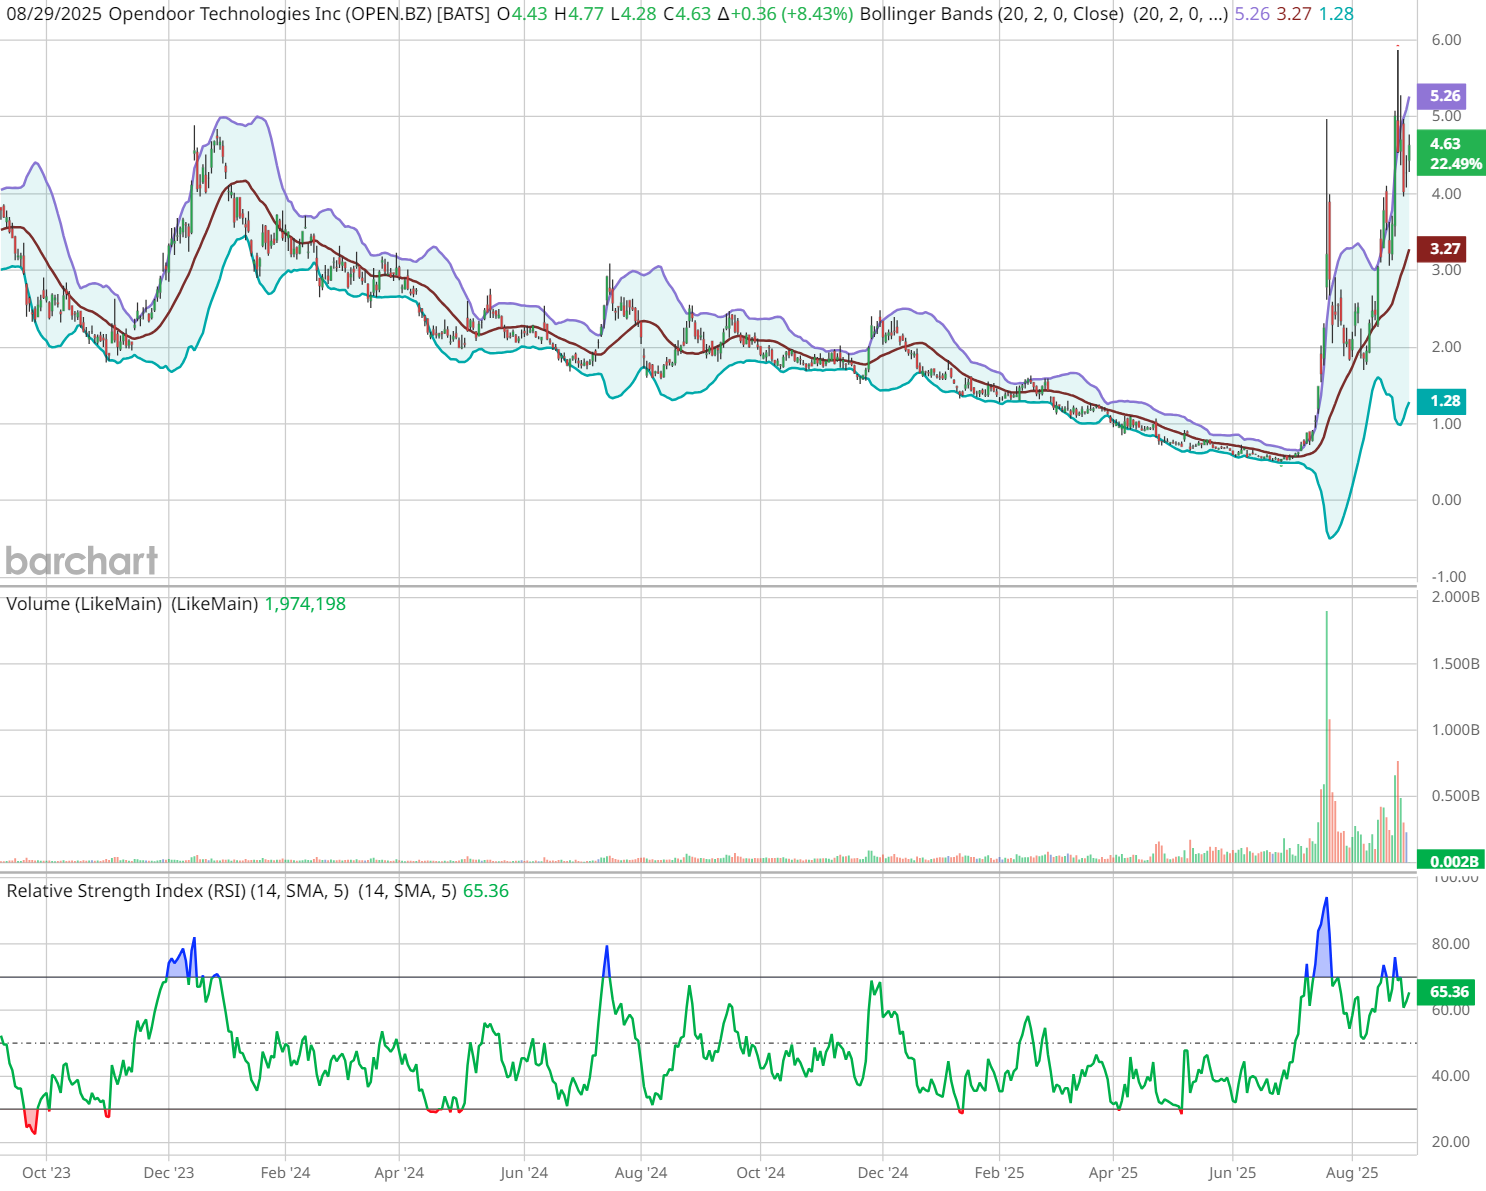The image size is (1486, 1191).
Task: Click the 1.000B volume axis label
Action: [1456, 730]
